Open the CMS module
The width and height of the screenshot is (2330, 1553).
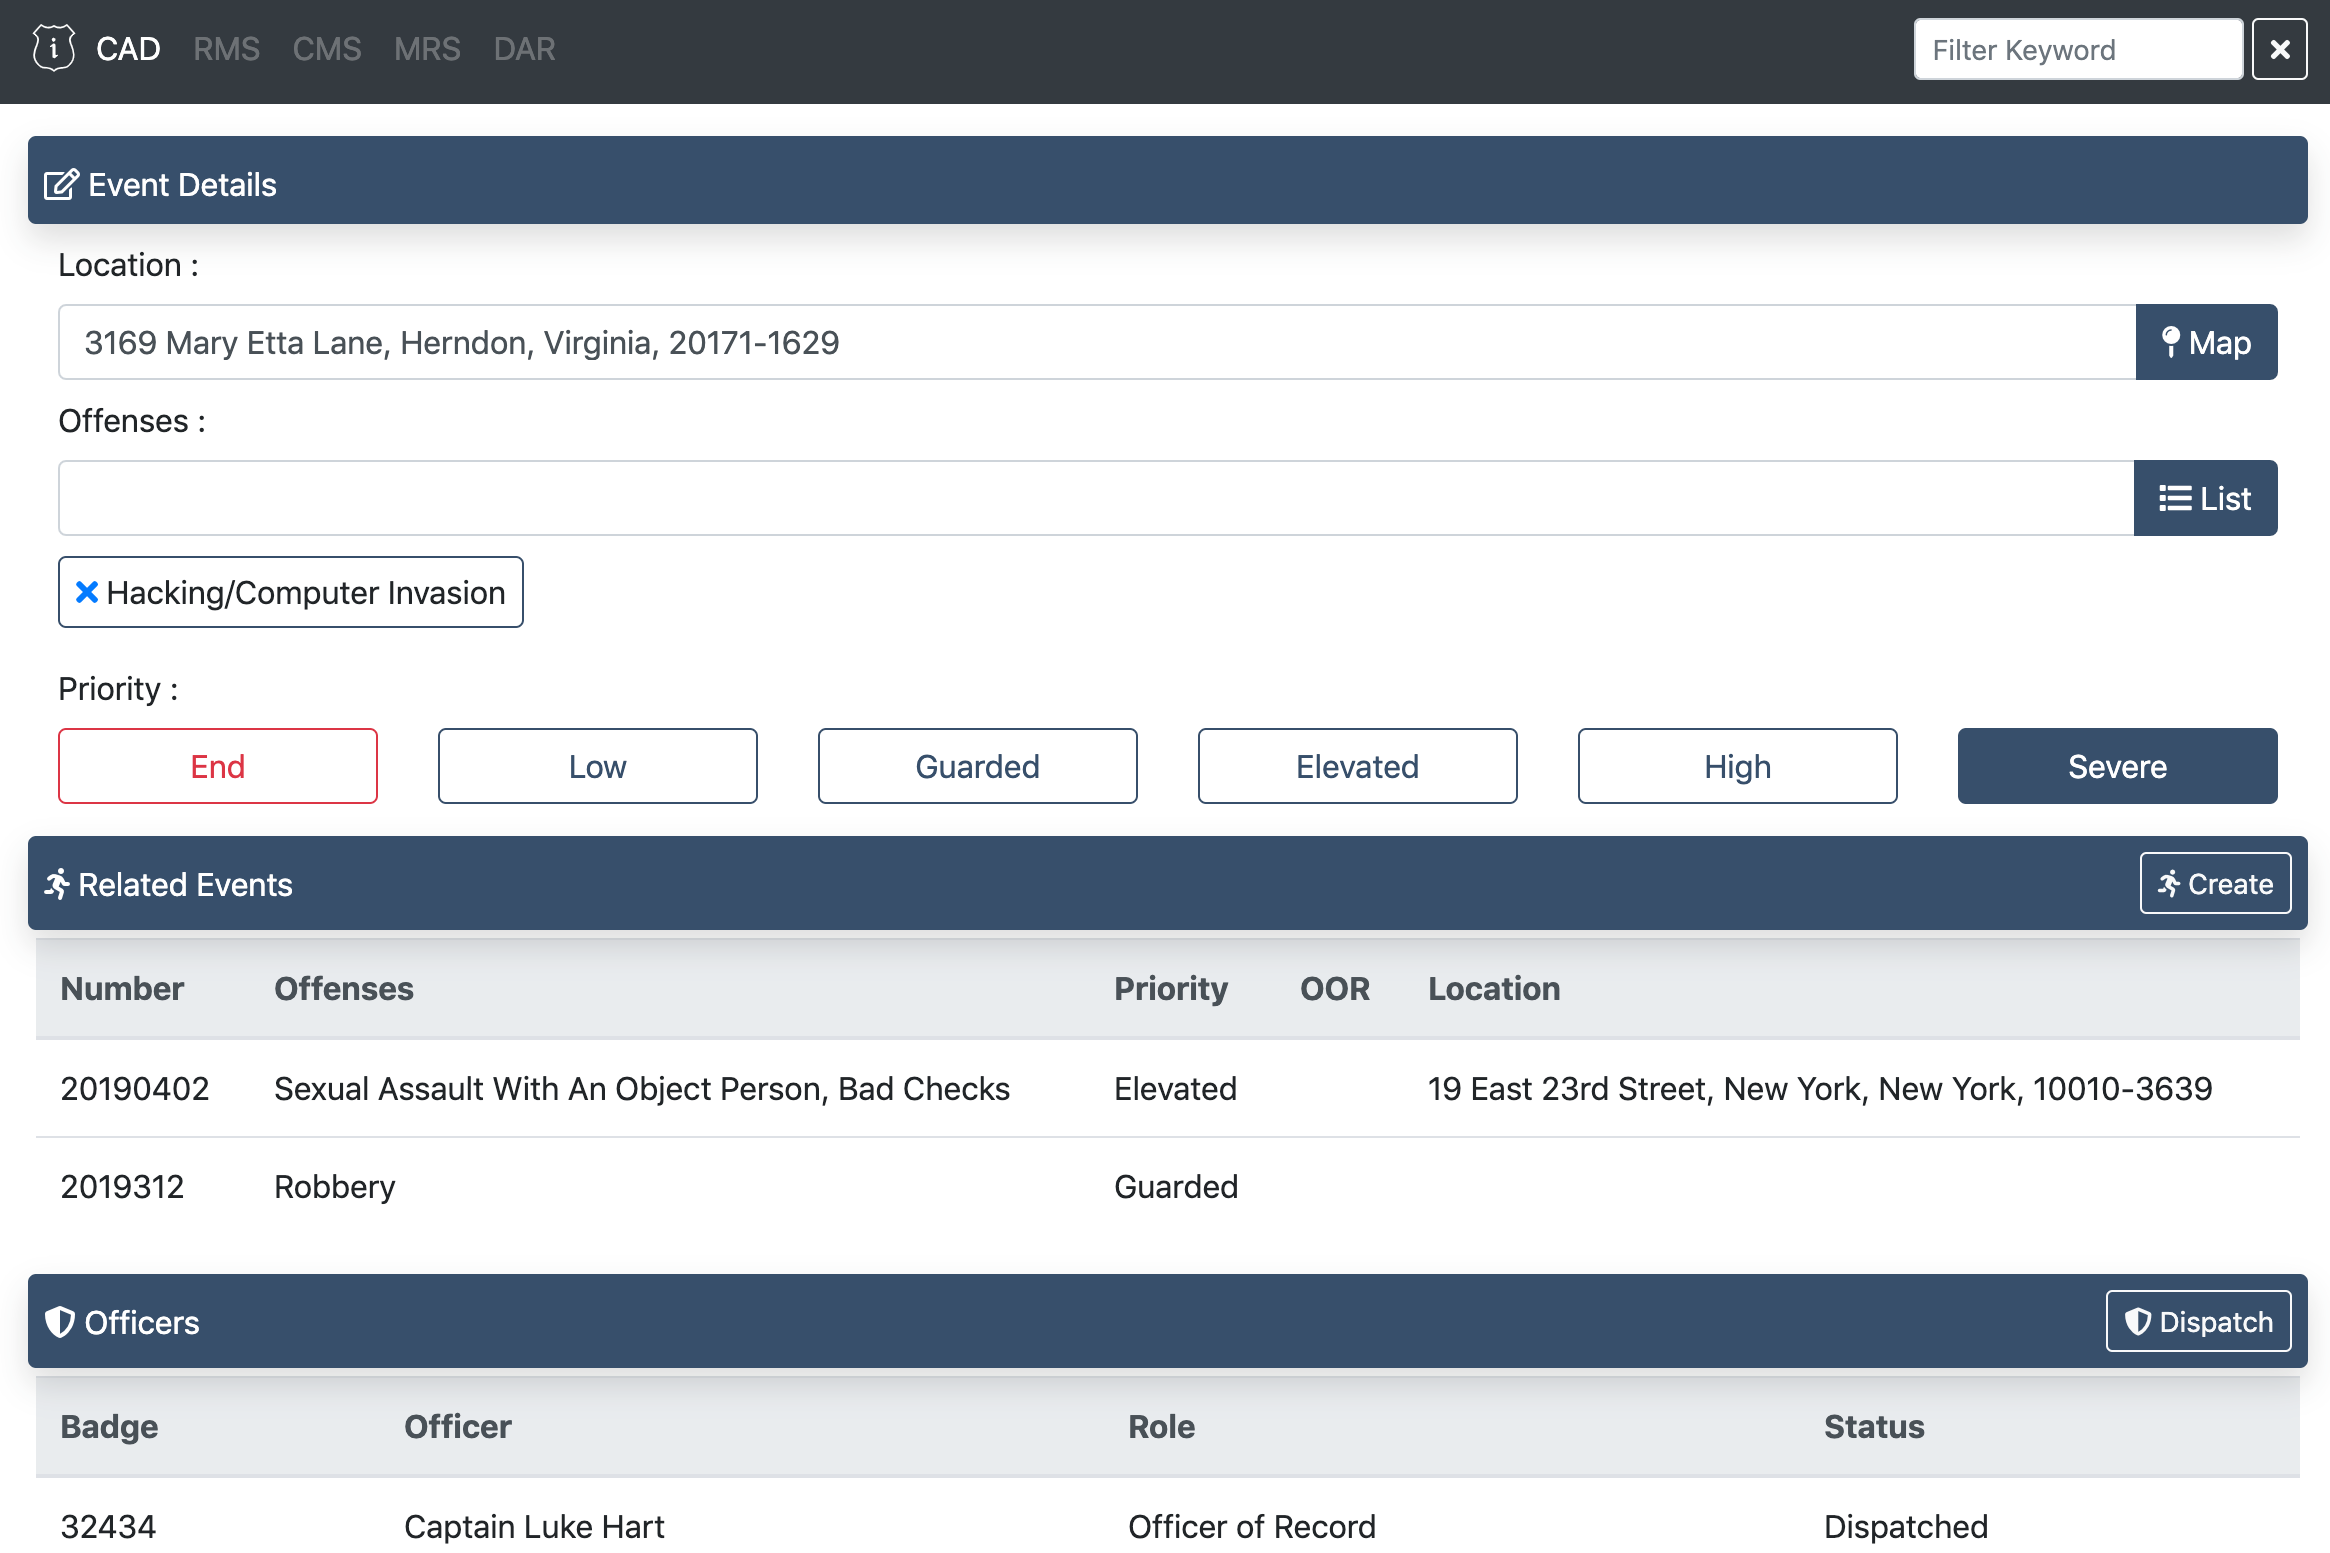326,49
